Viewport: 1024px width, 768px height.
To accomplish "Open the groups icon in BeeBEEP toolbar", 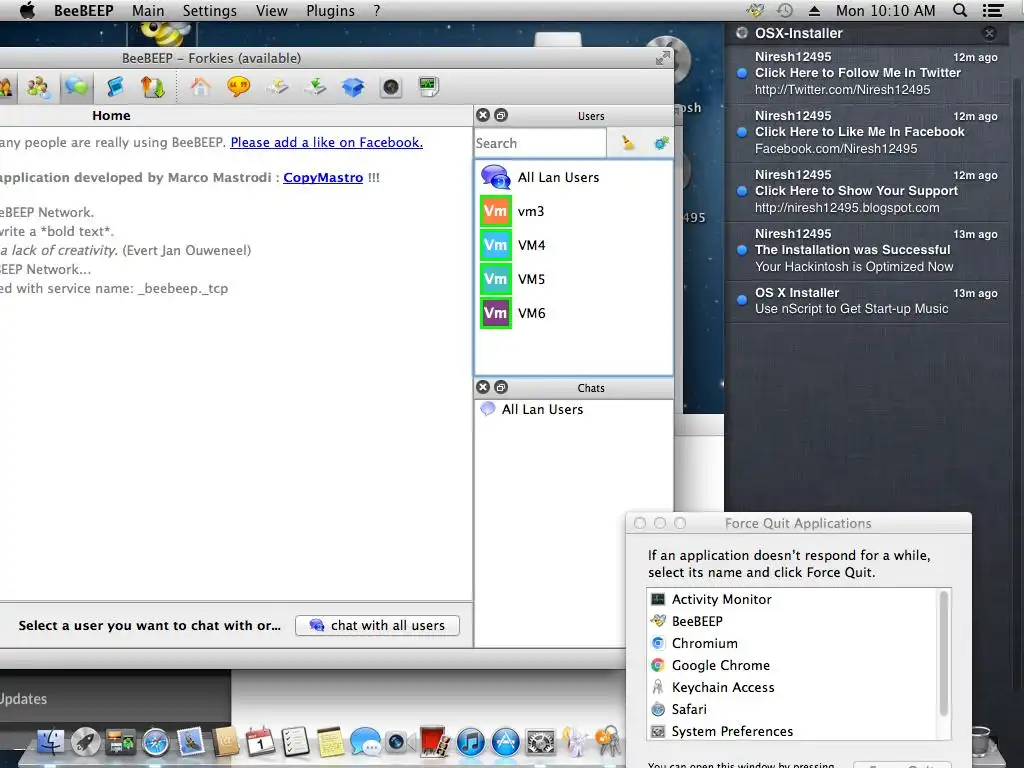I will [x=38, y=87].
